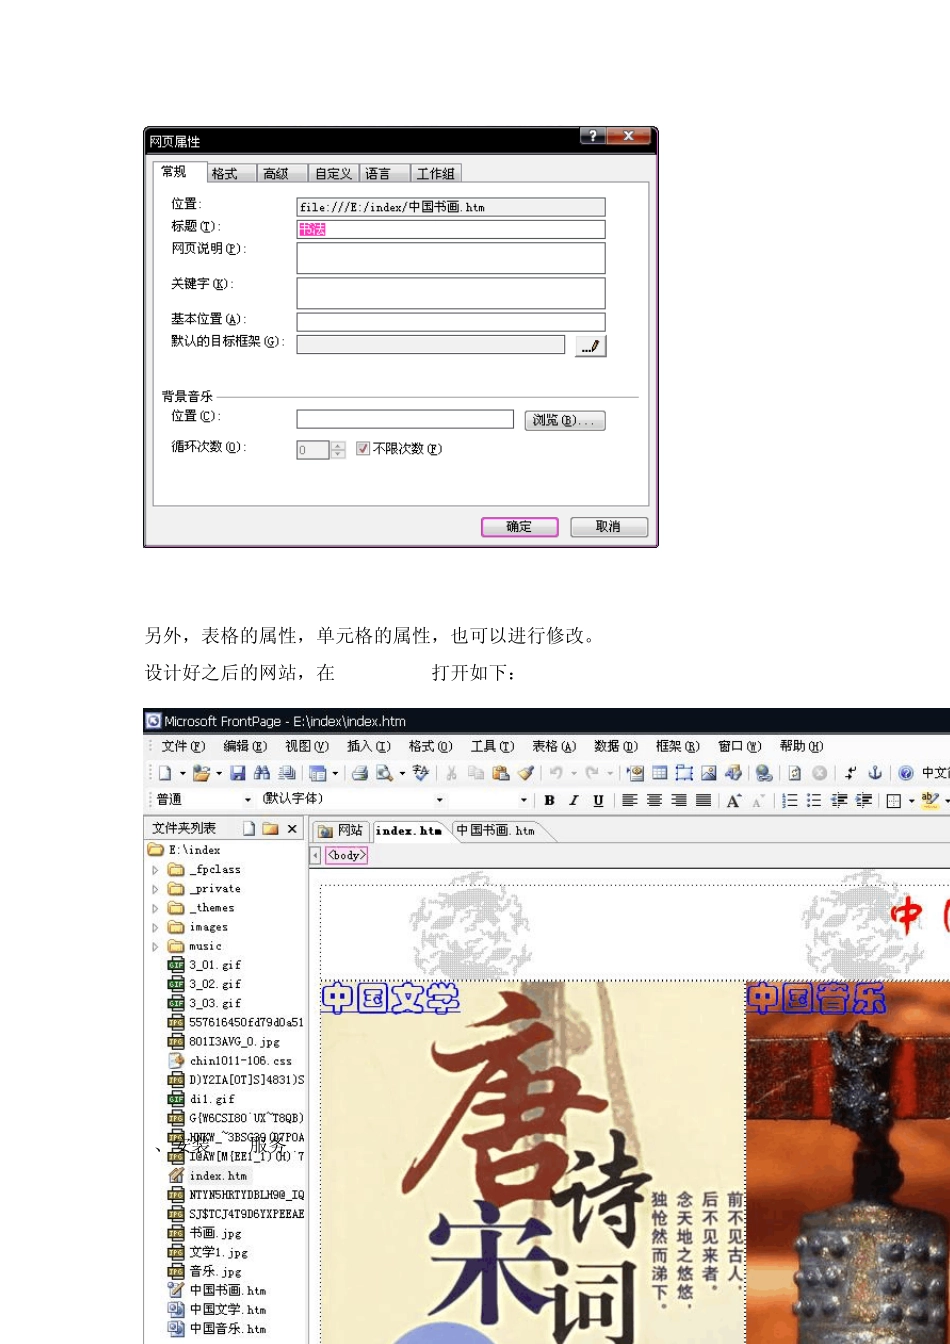This screenshot has height=1344, width=950.
Task: Click the Increase Indent icon
Action: [x=864, y=800]
